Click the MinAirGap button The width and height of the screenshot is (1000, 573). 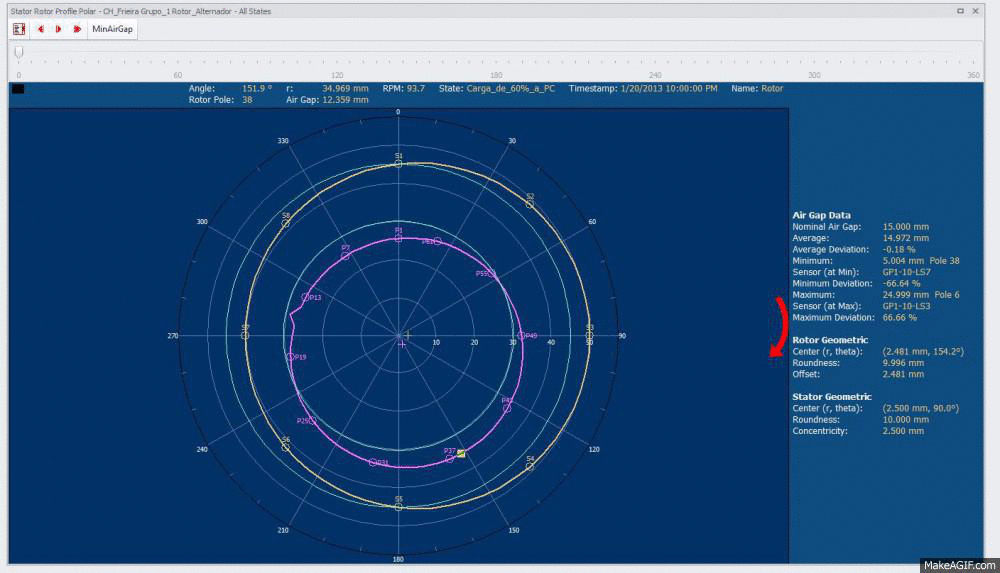coord(112,29)
